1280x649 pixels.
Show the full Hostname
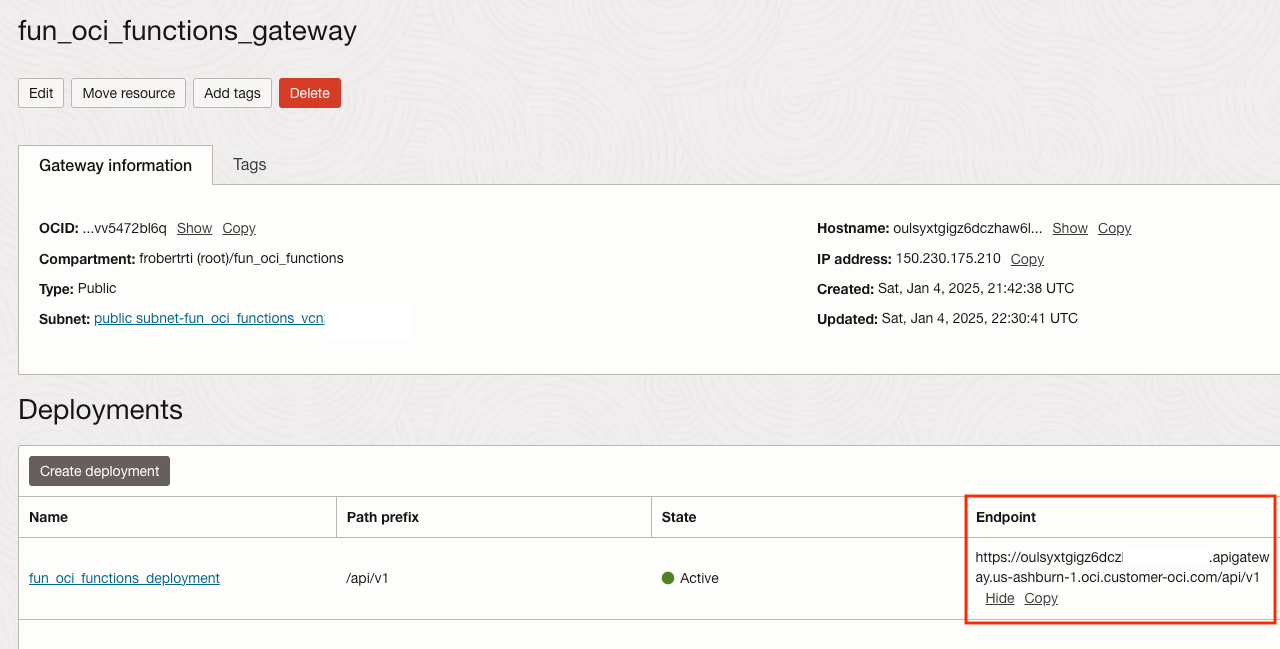[1069, 228]
